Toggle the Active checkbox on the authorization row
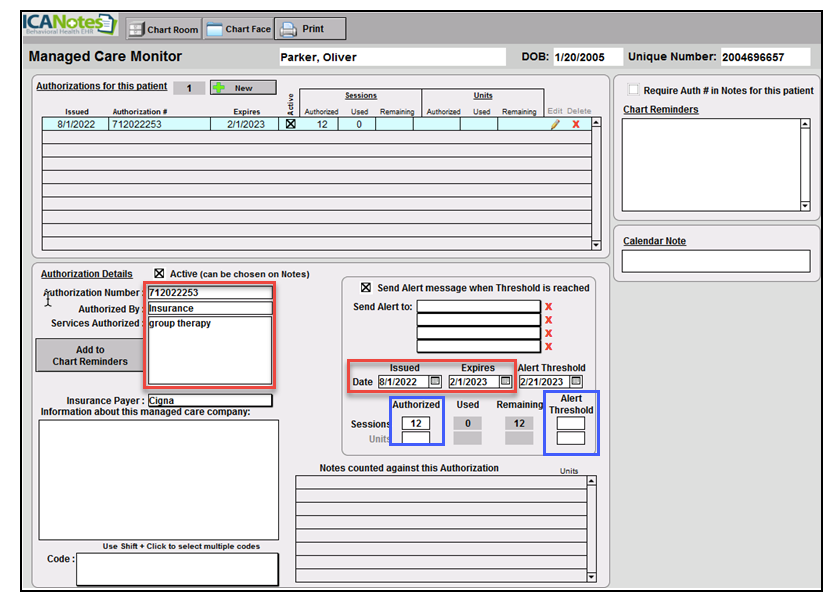Image resolution: width=837 pixels, height=603 pixels. coord(290,124)
